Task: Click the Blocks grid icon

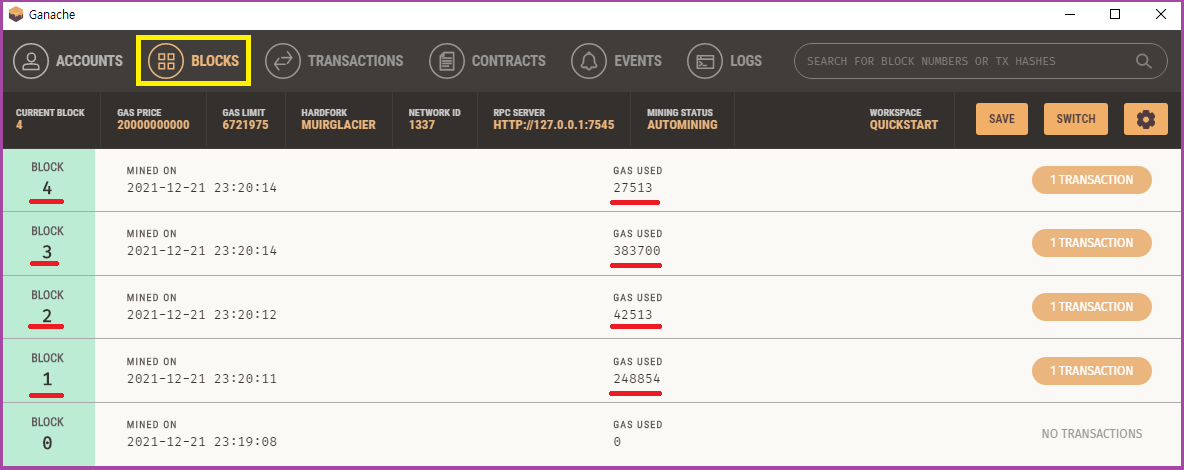Action: 166,61
